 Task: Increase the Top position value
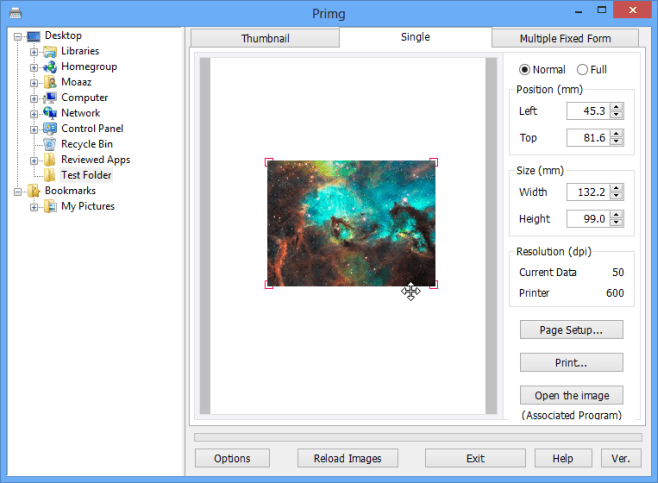[616, 134]
